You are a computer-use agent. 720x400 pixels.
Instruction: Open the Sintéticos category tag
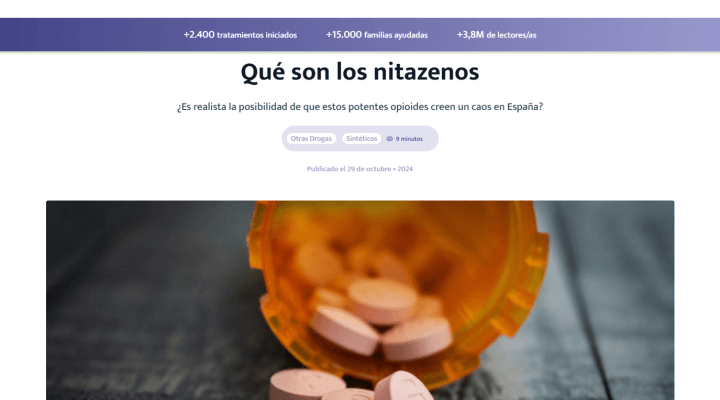(x=361, y=139)
